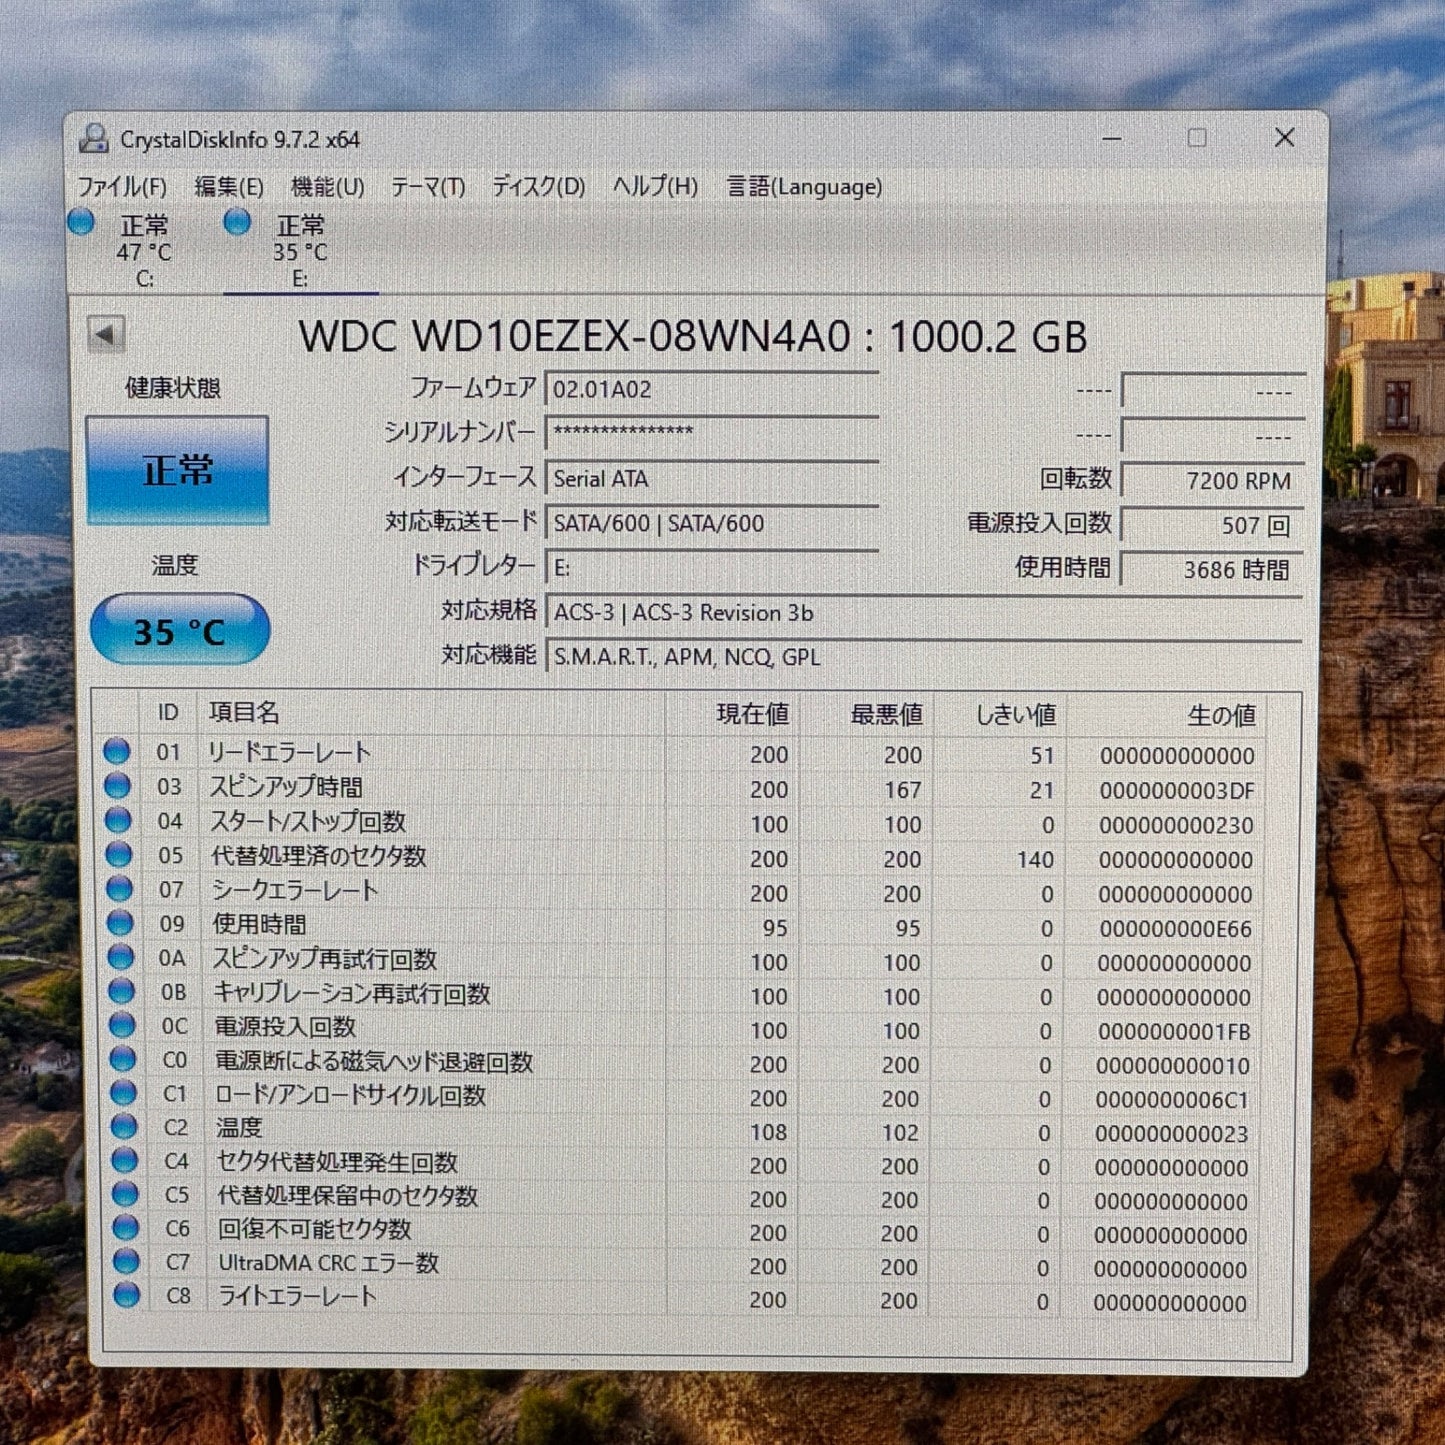
Task: Click raw value 000000000010
Action: 1173,1066
